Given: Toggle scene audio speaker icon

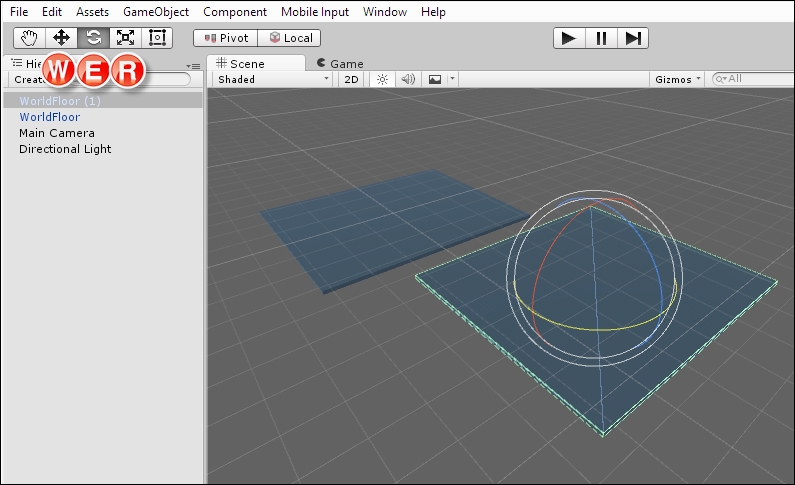Looking at the screenshot, I should pos(408,79).
